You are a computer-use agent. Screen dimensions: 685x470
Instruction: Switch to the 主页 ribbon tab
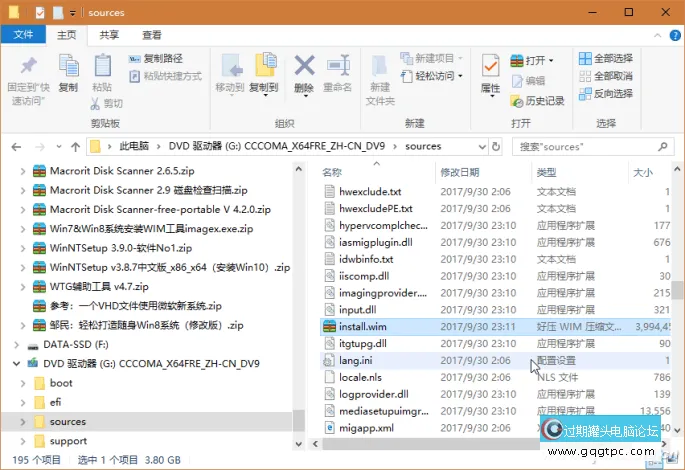(x=66, y=35)
